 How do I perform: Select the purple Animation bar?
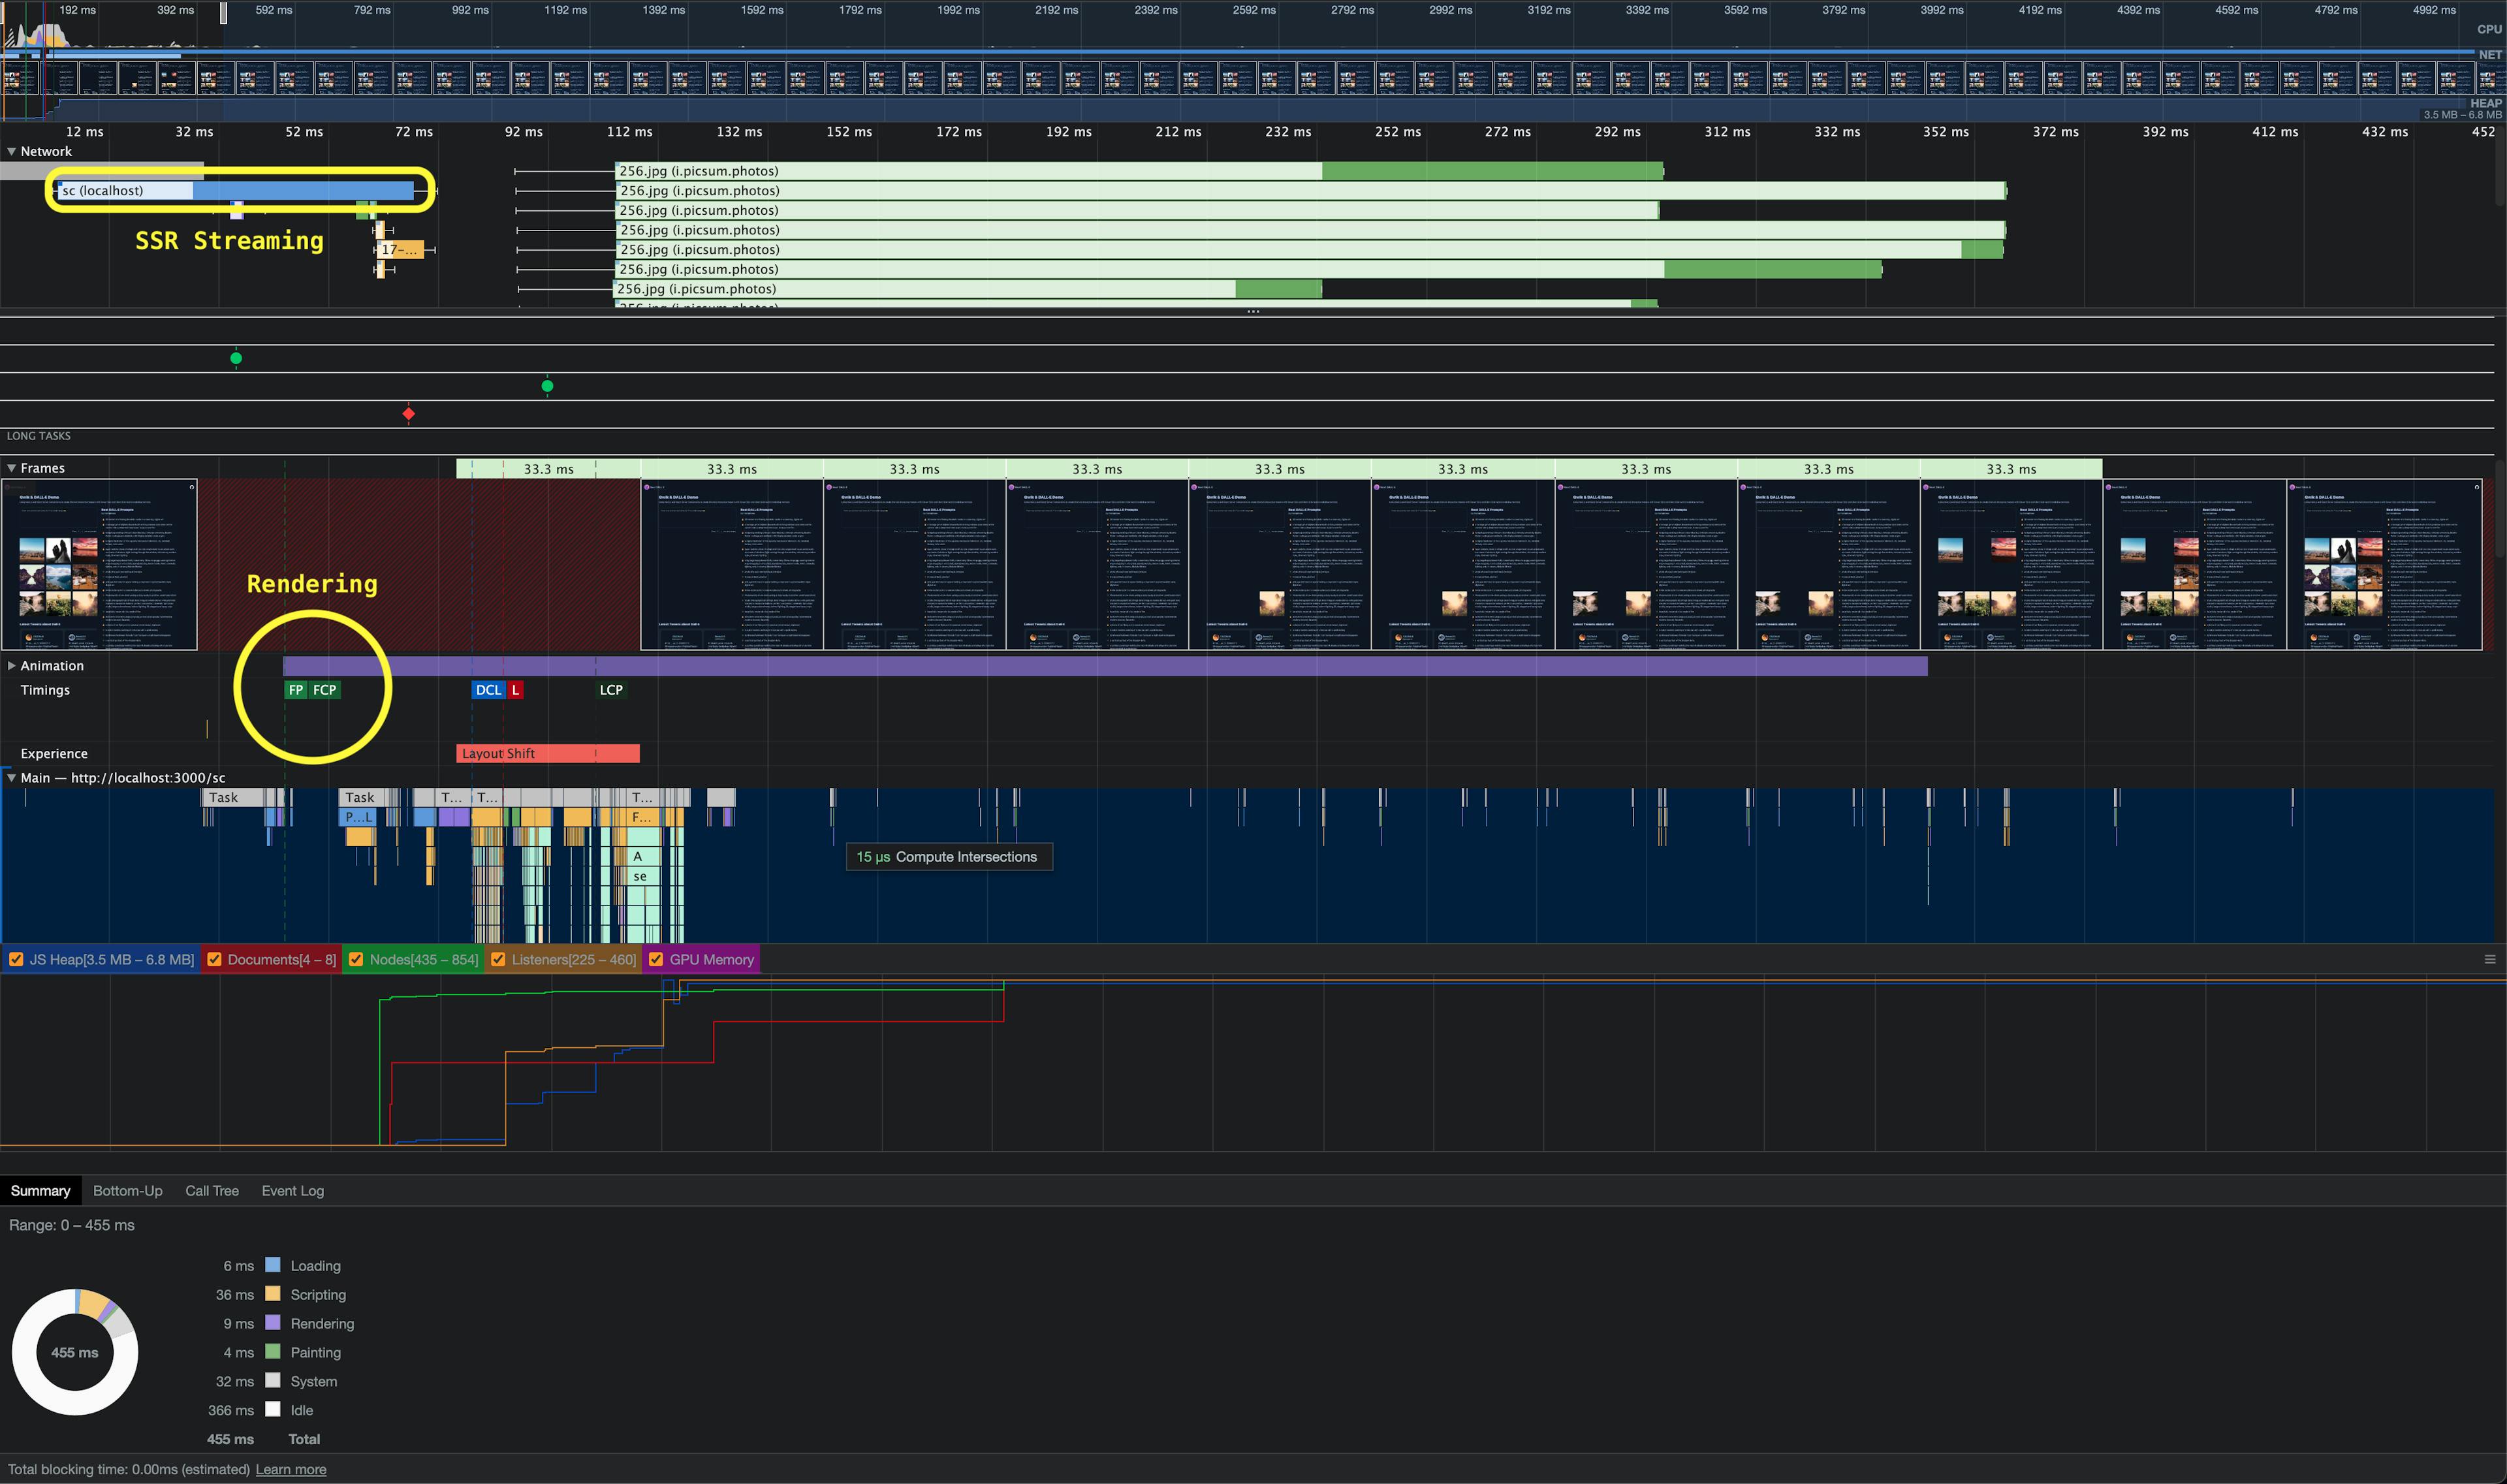click(x=1105, y=666)
